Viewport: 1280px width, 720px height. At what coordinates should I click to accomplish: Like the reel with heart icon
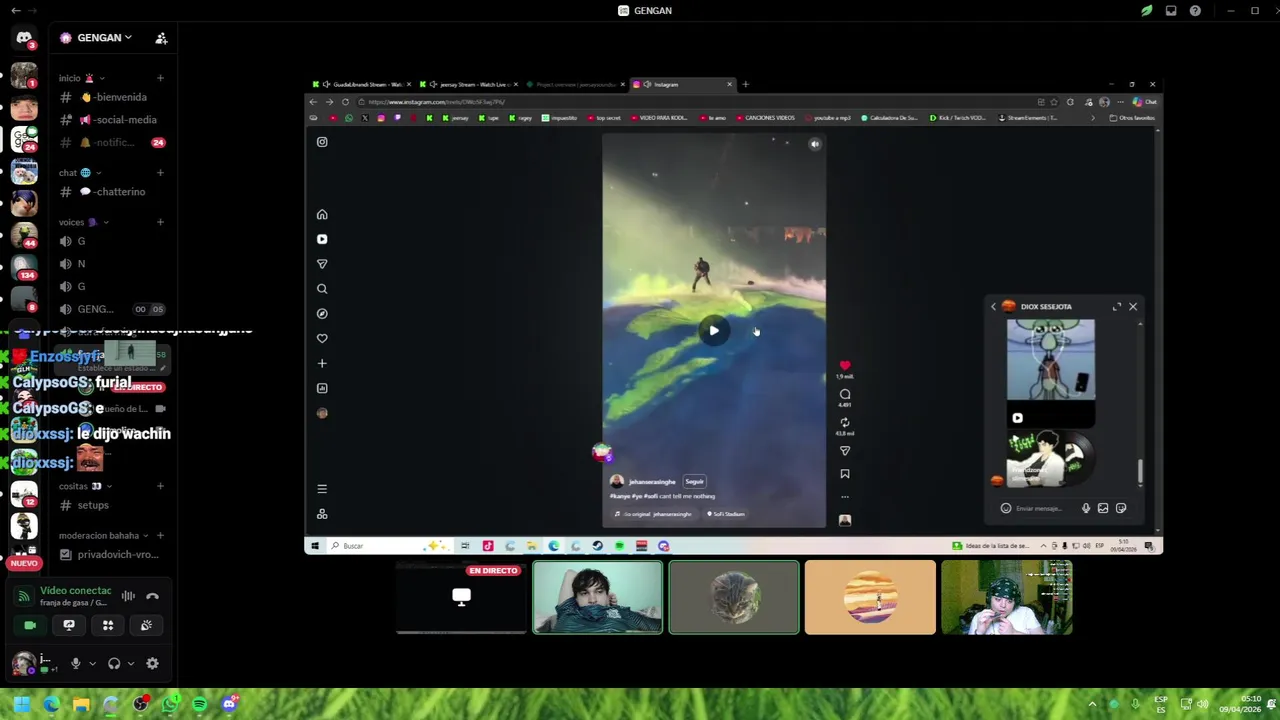click(x=845, y=366)
